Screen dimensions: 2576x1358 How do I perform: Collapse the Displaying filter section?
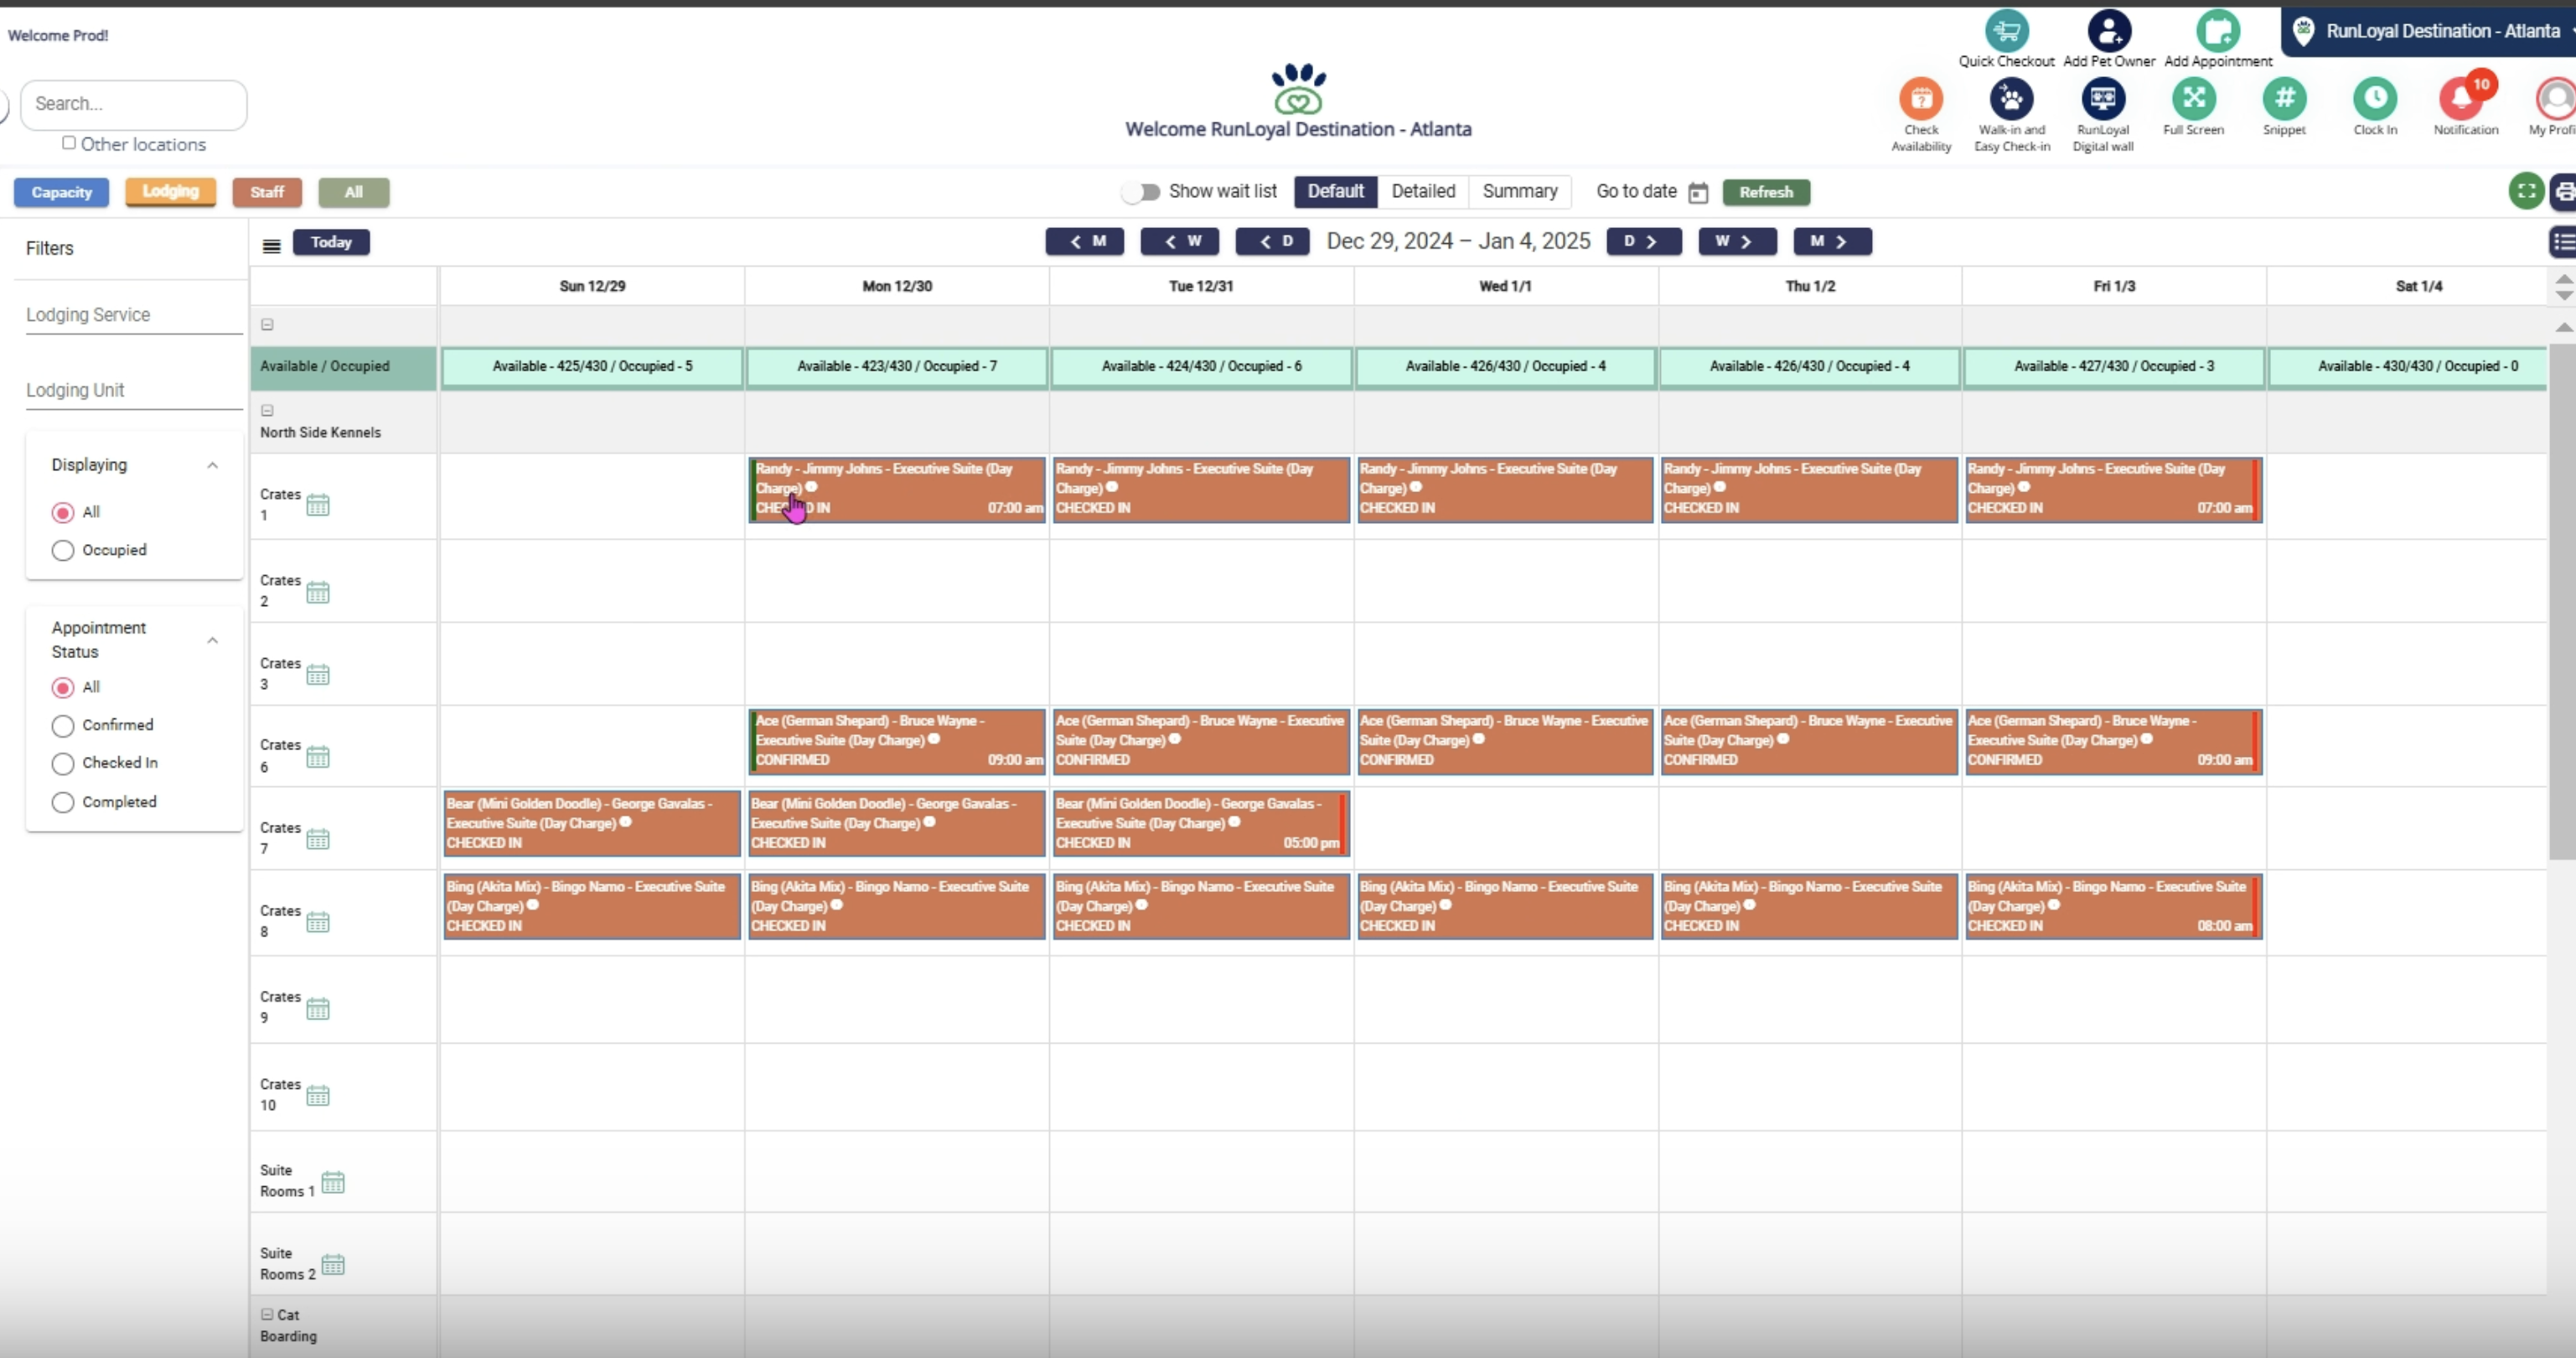(x=212, y=465)
